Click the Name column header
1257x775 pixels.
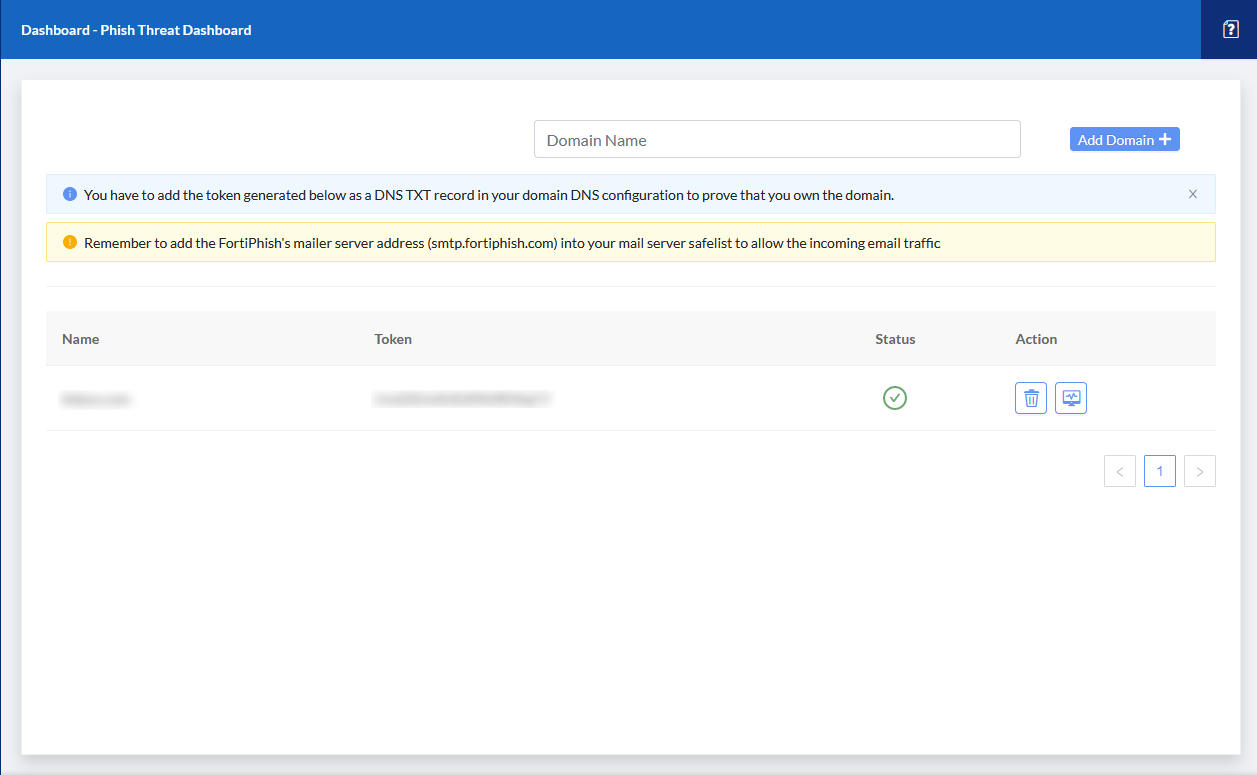click(81, 339)
